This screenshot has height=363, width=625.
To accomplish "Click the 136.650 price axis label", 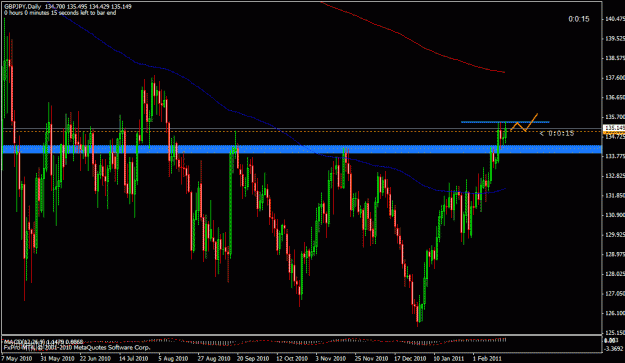I will pos(615,97).
